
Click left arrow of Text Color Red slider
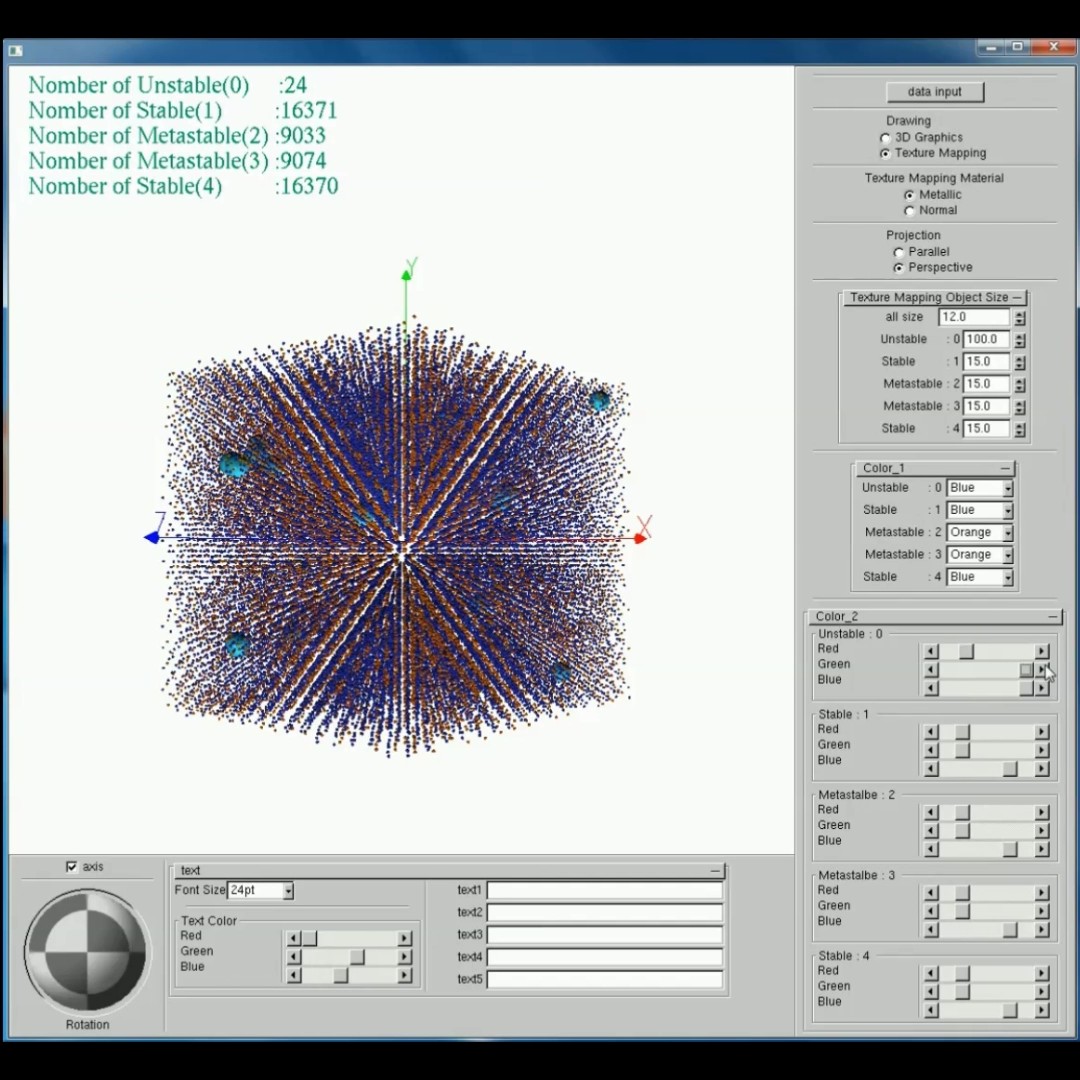coord(293,939)
